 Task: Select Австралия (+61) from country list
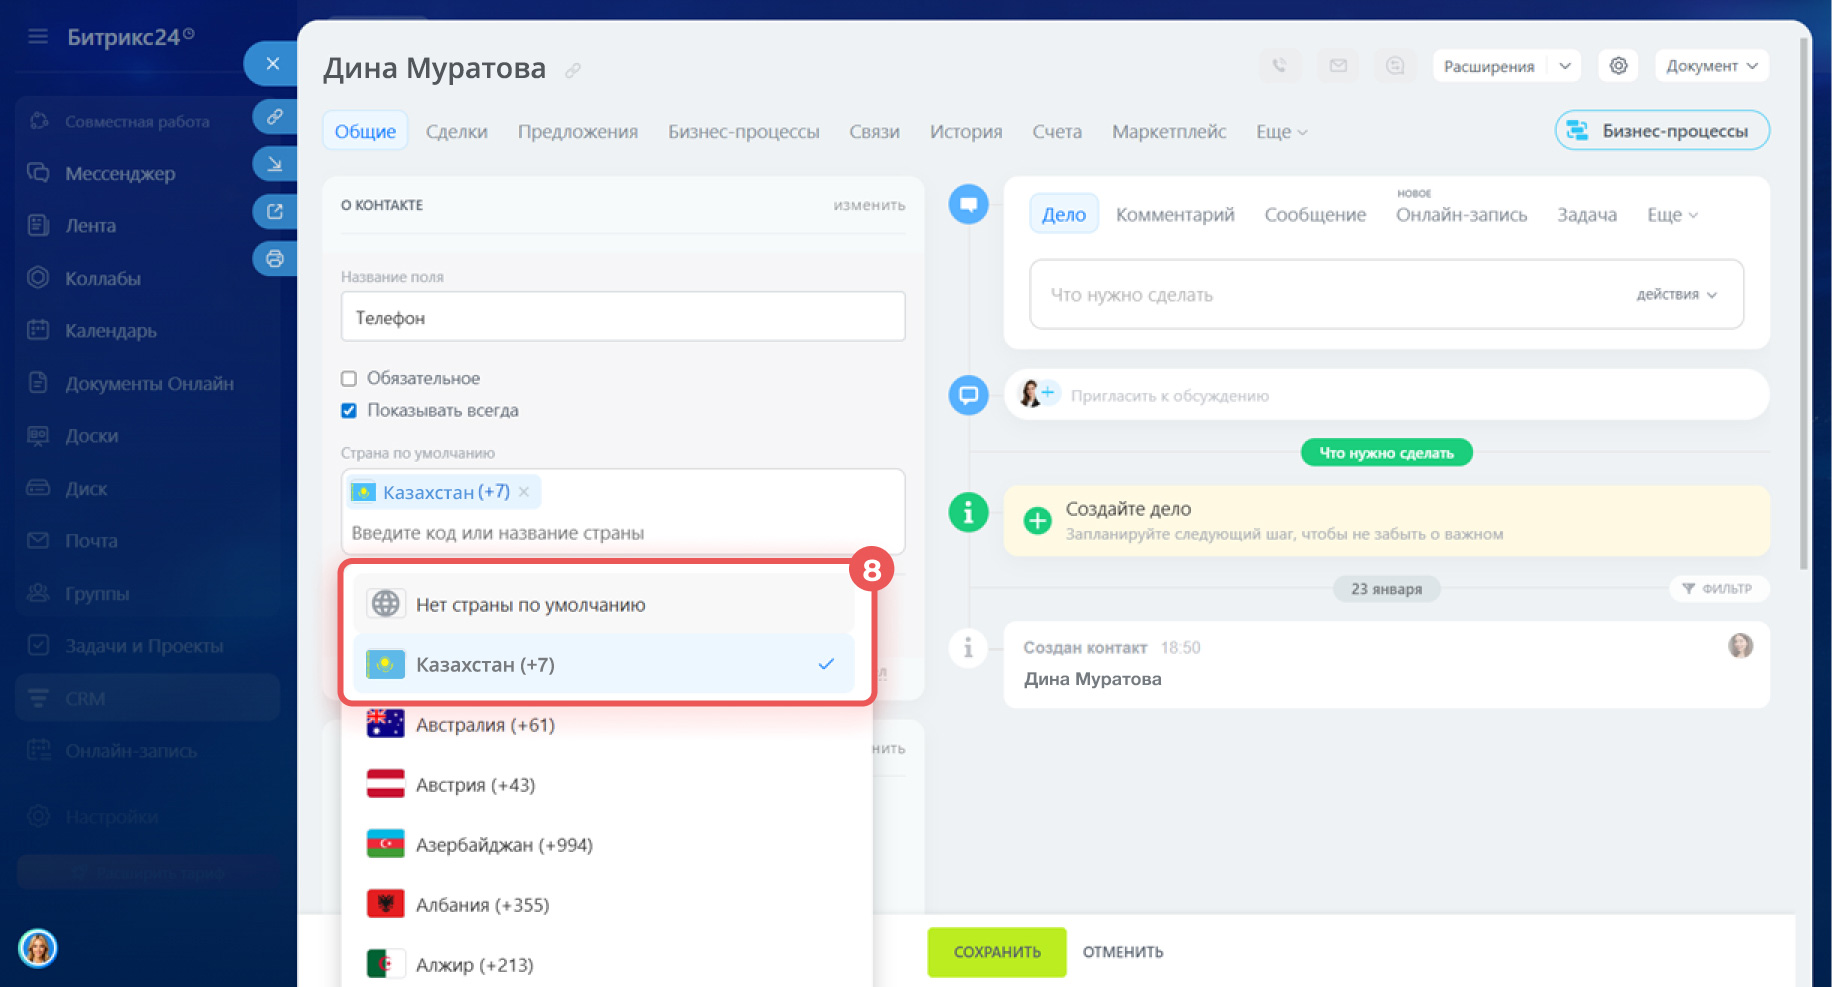(x=485, y=725)
